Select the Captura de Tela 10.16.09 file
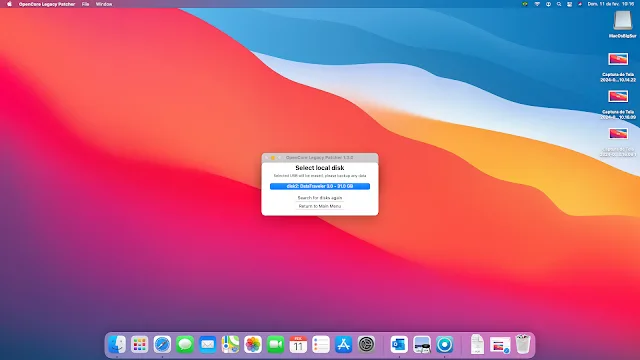This screenshot has width=640, height=360. [618, 104]
